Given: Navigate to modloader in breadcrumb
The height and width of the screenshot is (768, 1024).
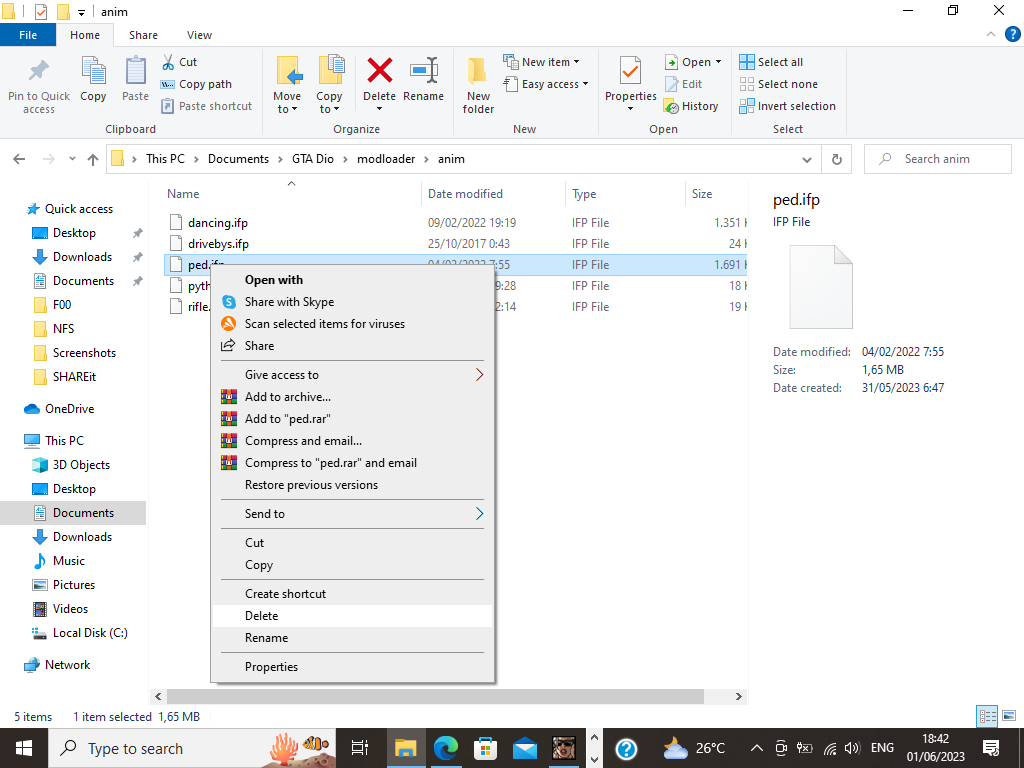Looking at the screenshot, I should [x=386, y=159].
